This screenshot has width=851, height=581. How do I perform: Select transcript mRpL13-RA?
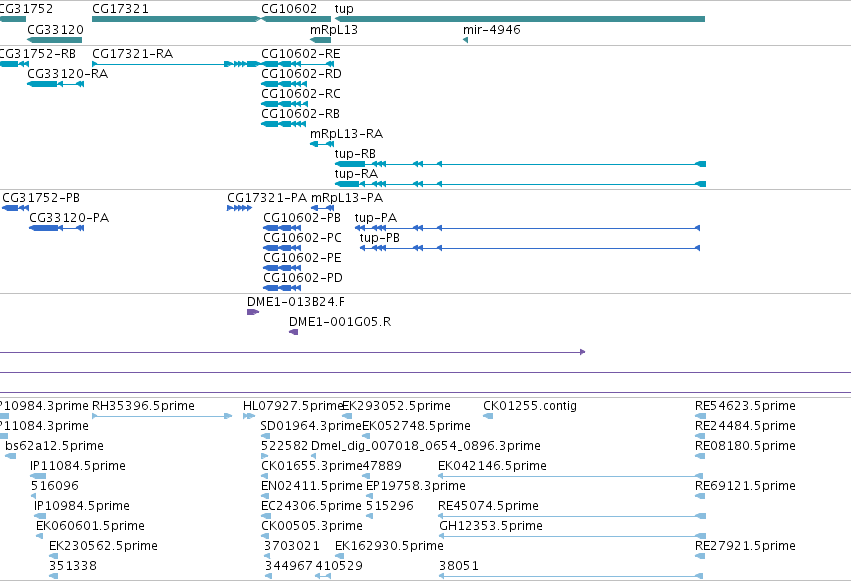[x=322, y=144]
